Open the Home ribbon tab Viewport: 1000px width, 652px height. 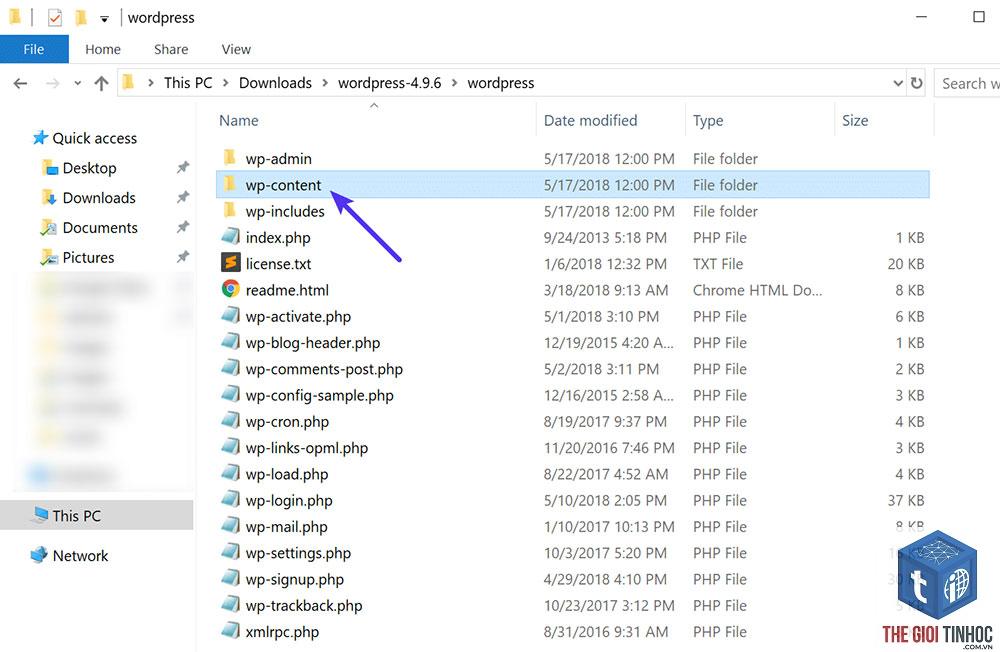coord(103,49)
